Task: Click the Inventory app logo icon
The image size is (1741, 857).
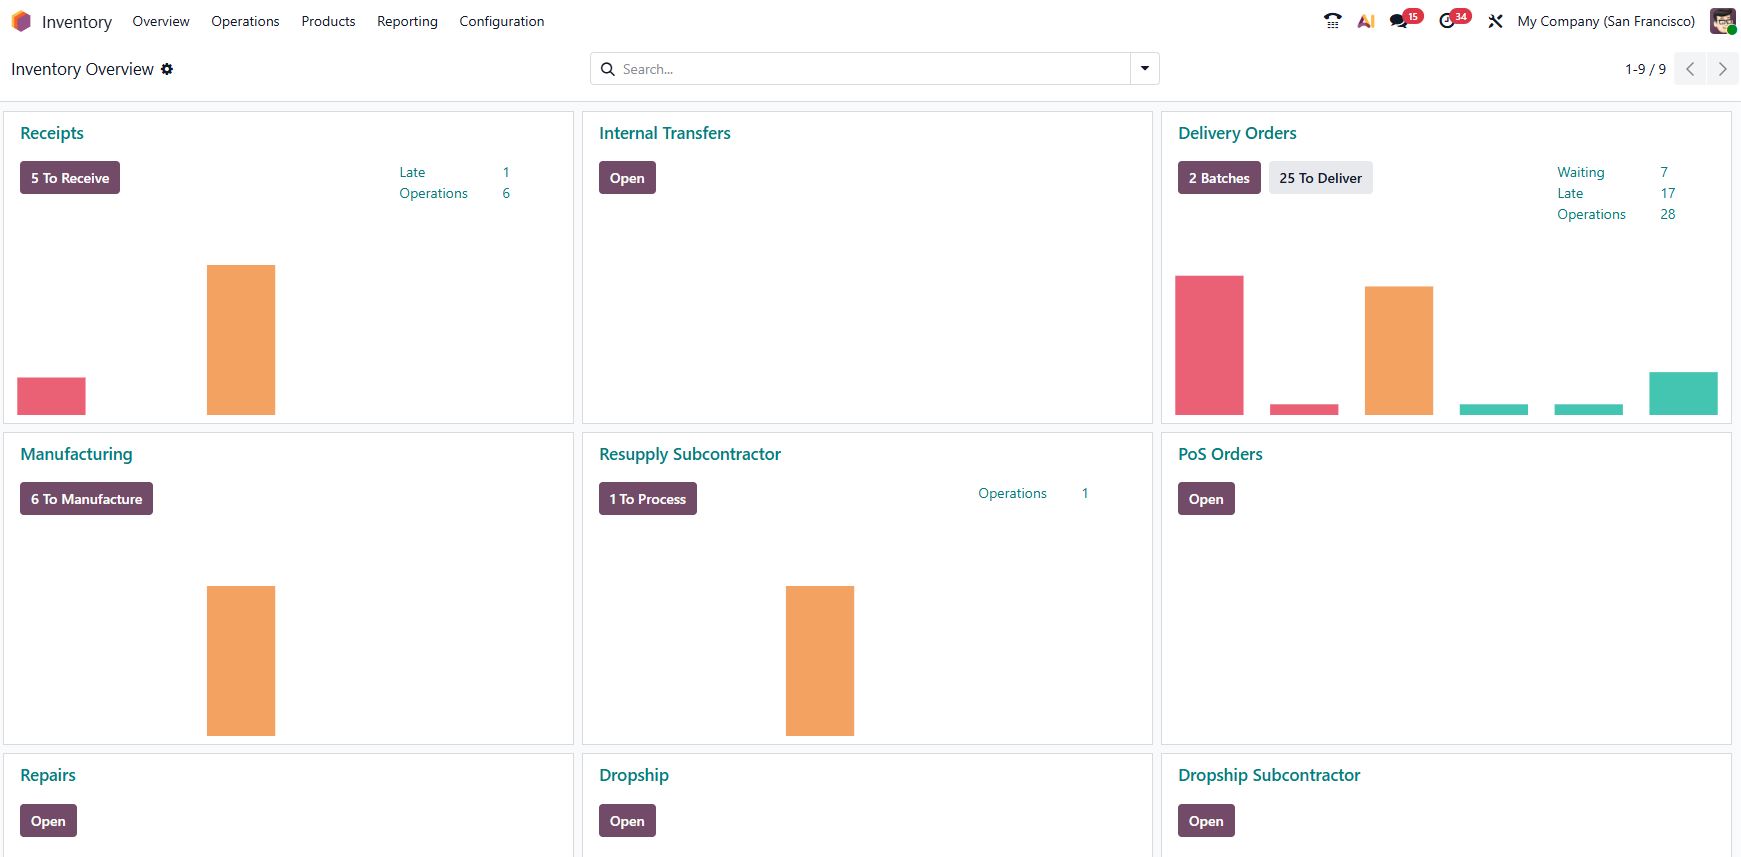Action: click(21, 21)
